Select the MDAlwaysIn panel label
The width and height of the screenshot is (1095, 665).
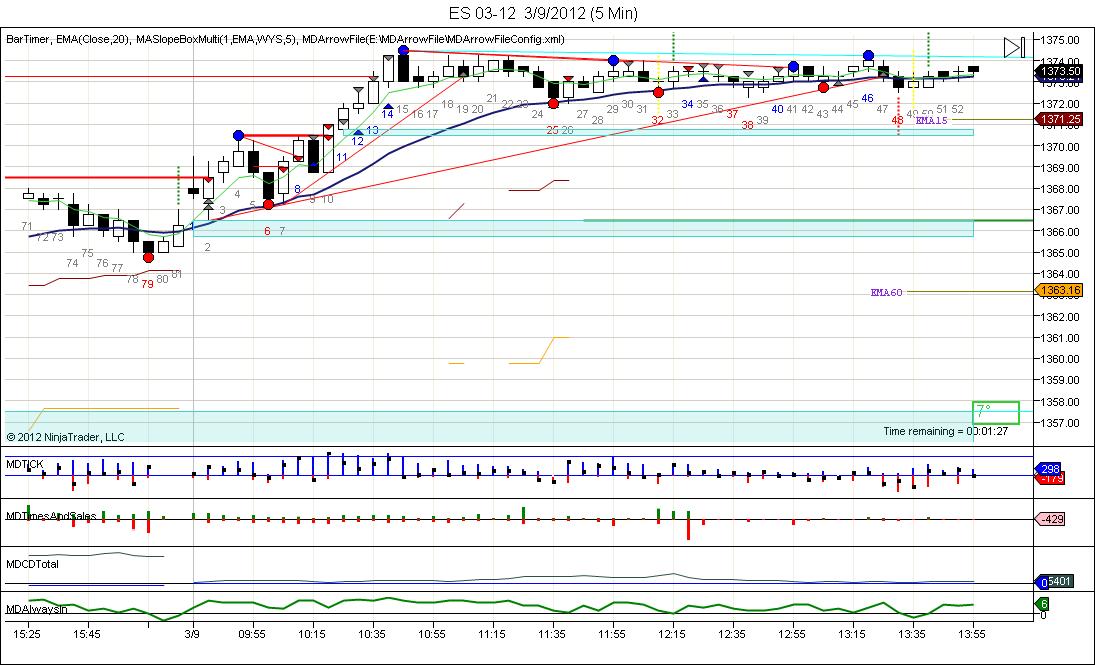click(x=37, y=609)
